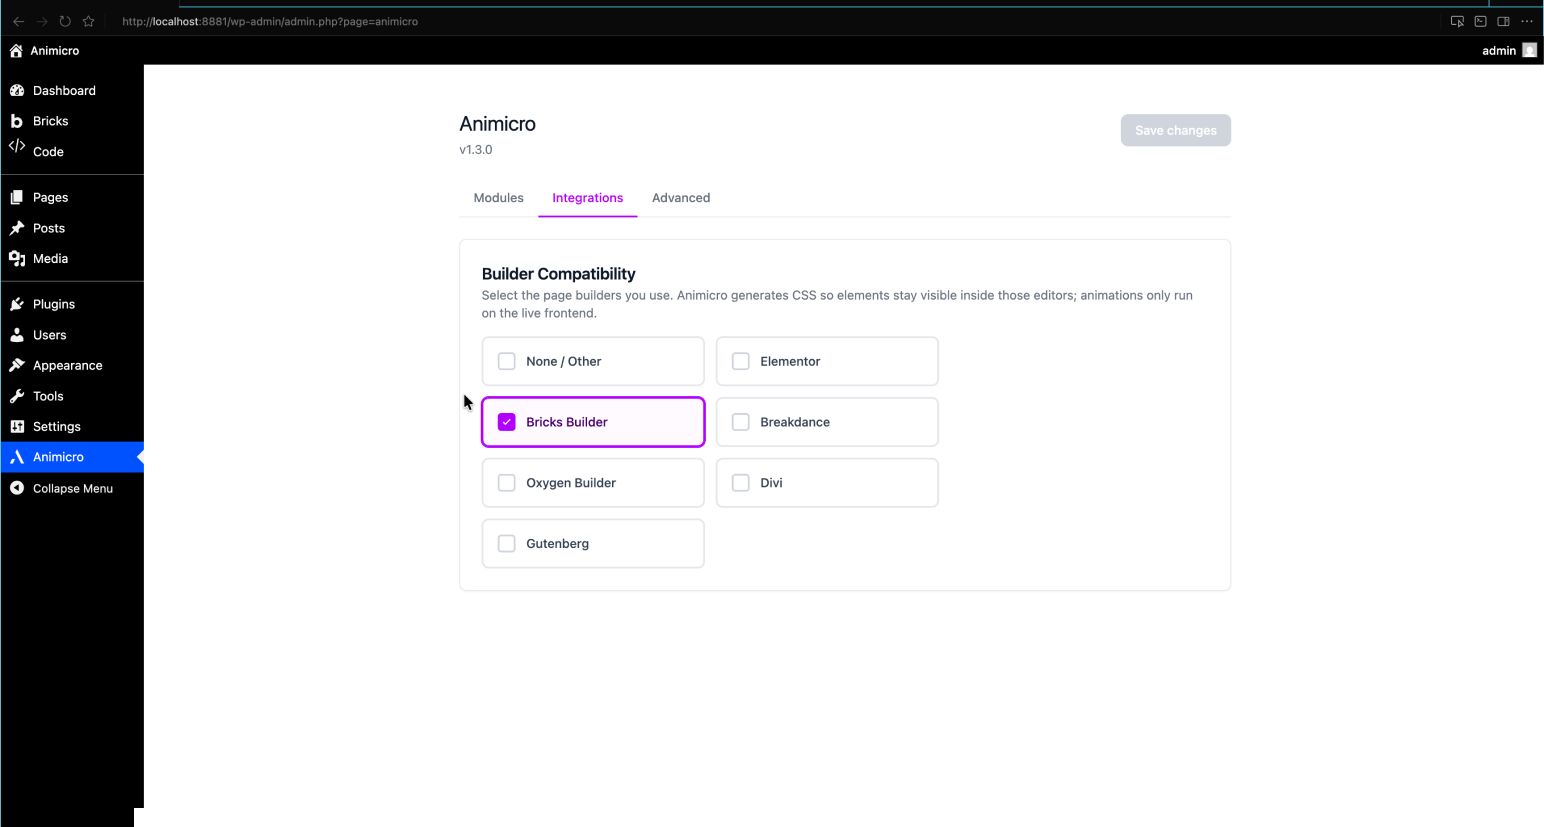This screenshot has width=1544, height=827.
Task: Click the Pages label in sidebar
Action: pyautogui.click(x=50, y=198)
